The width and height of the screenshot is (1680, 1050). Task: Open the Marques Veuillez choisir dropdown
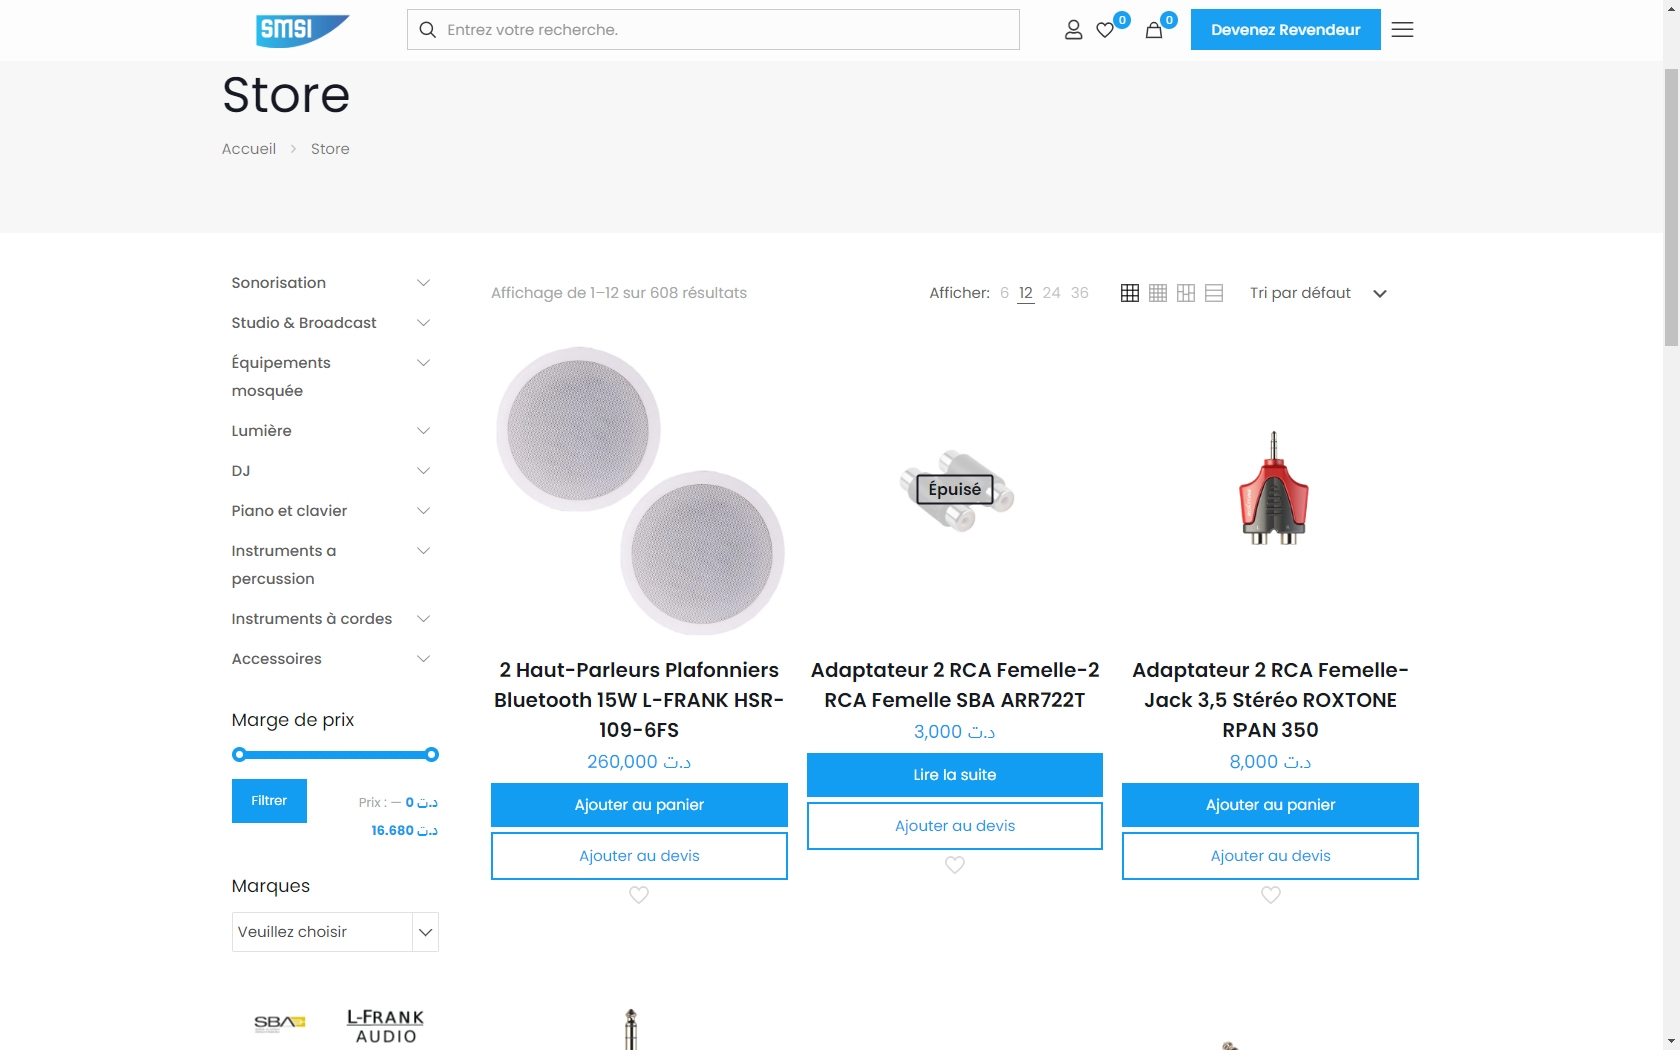pos(335,932)
